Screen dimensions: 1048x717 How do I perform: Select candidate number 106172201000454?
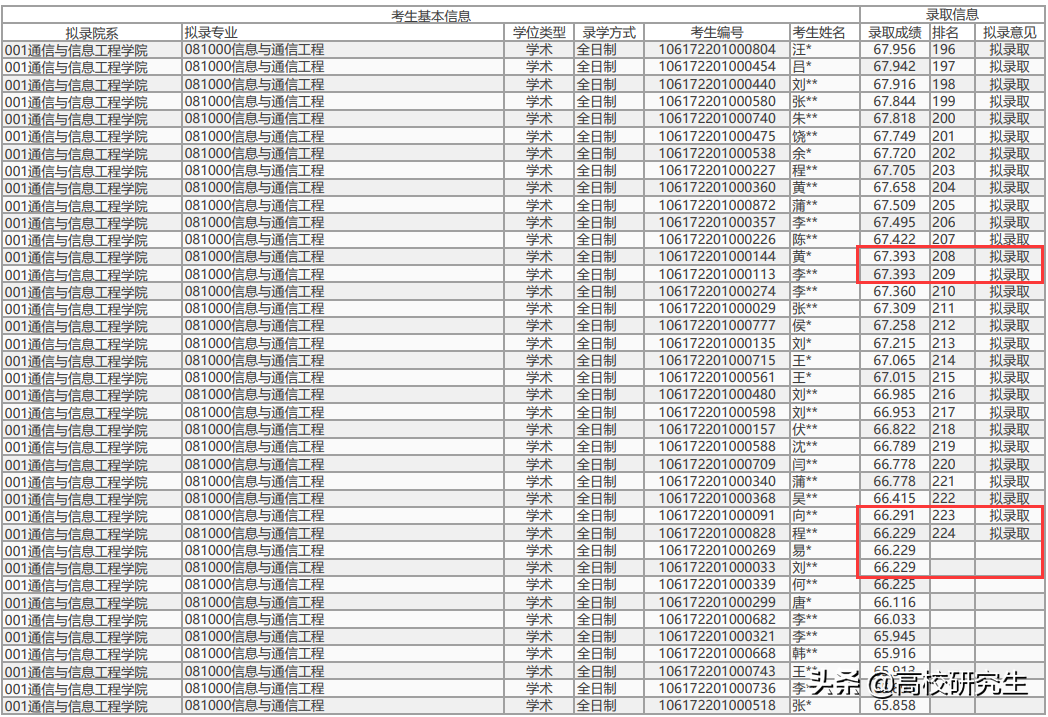pyautogui.click(x=717, y=67)
